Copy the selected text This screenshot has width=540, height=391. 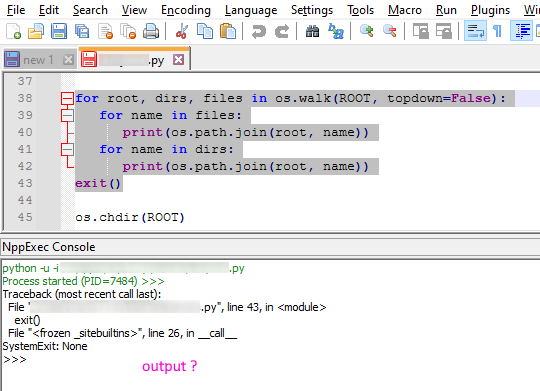coord(205,31)
